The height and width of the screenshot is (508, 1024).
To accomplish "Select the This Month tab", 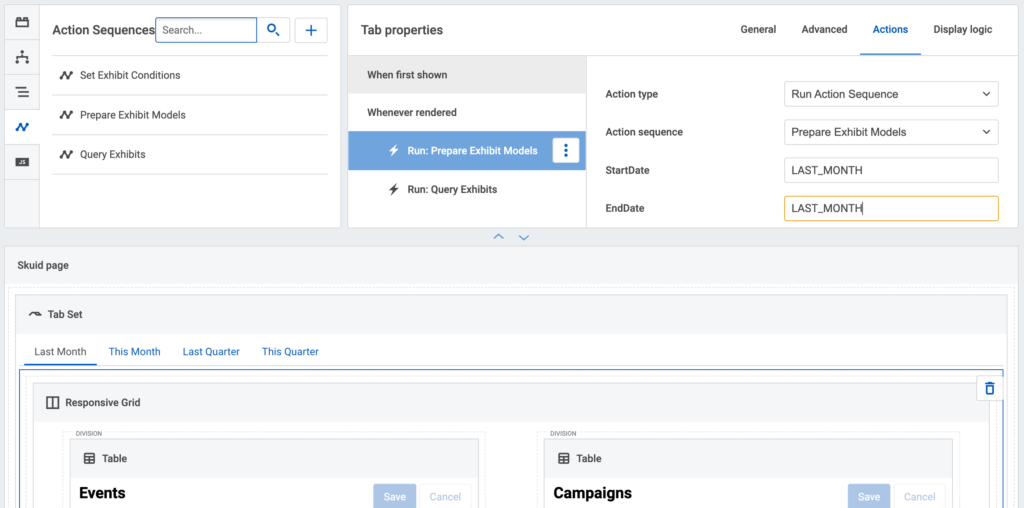I will point(135,351).
